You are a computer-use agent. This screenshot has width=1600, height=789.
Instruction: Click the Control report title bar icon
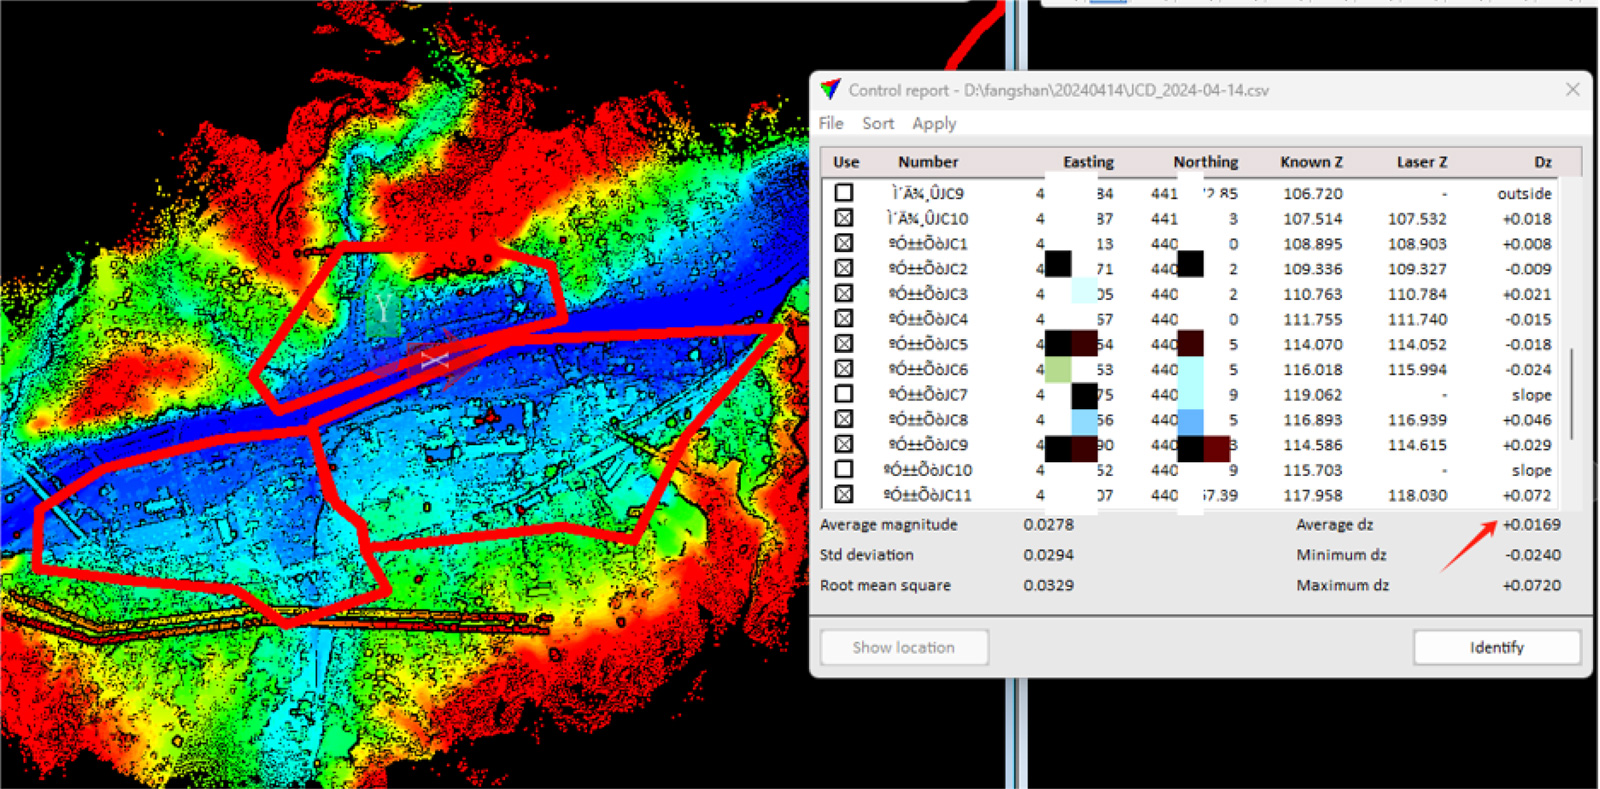pos(830,90)
